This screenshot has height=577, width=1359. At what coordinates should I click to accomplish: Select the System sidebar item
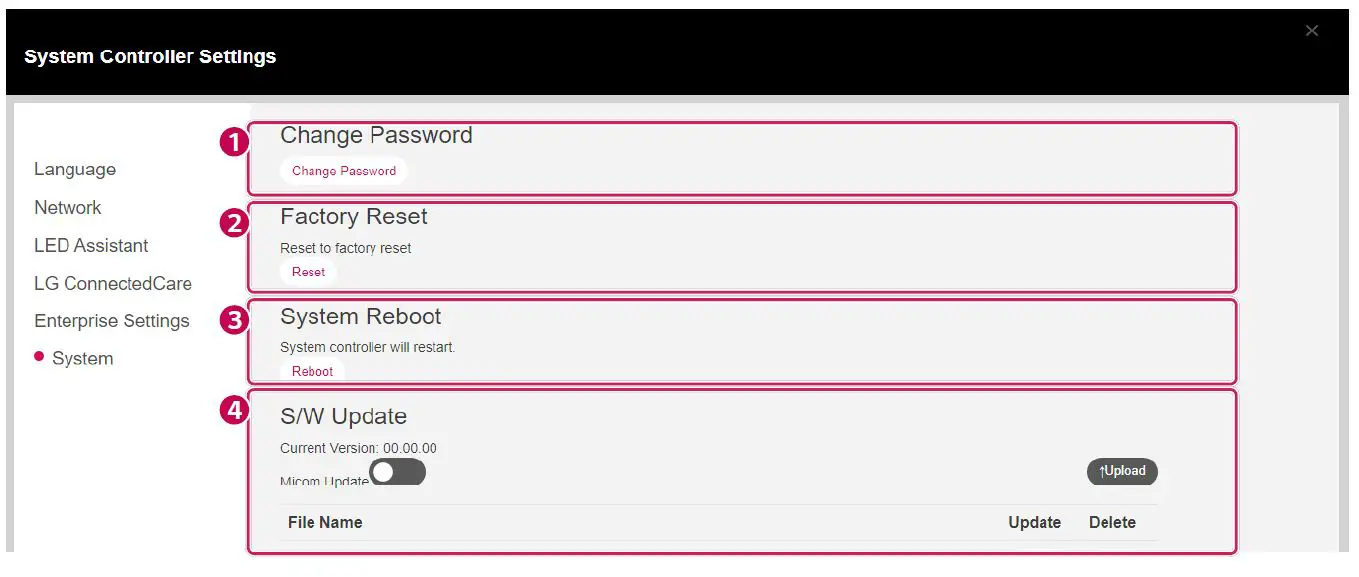(x=82, y=359)
